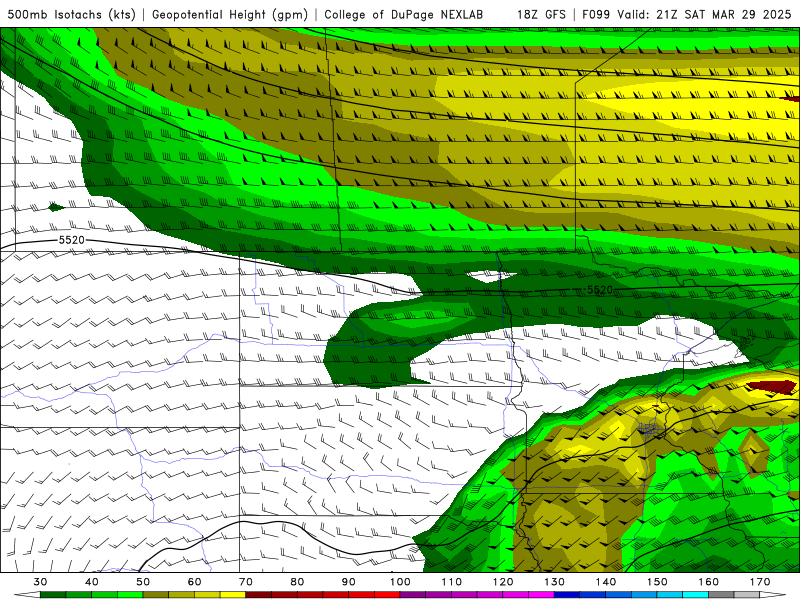The width and height of the screenshot is (800, 600).
Task: Click the legend value 130
Action: point(554,582)
